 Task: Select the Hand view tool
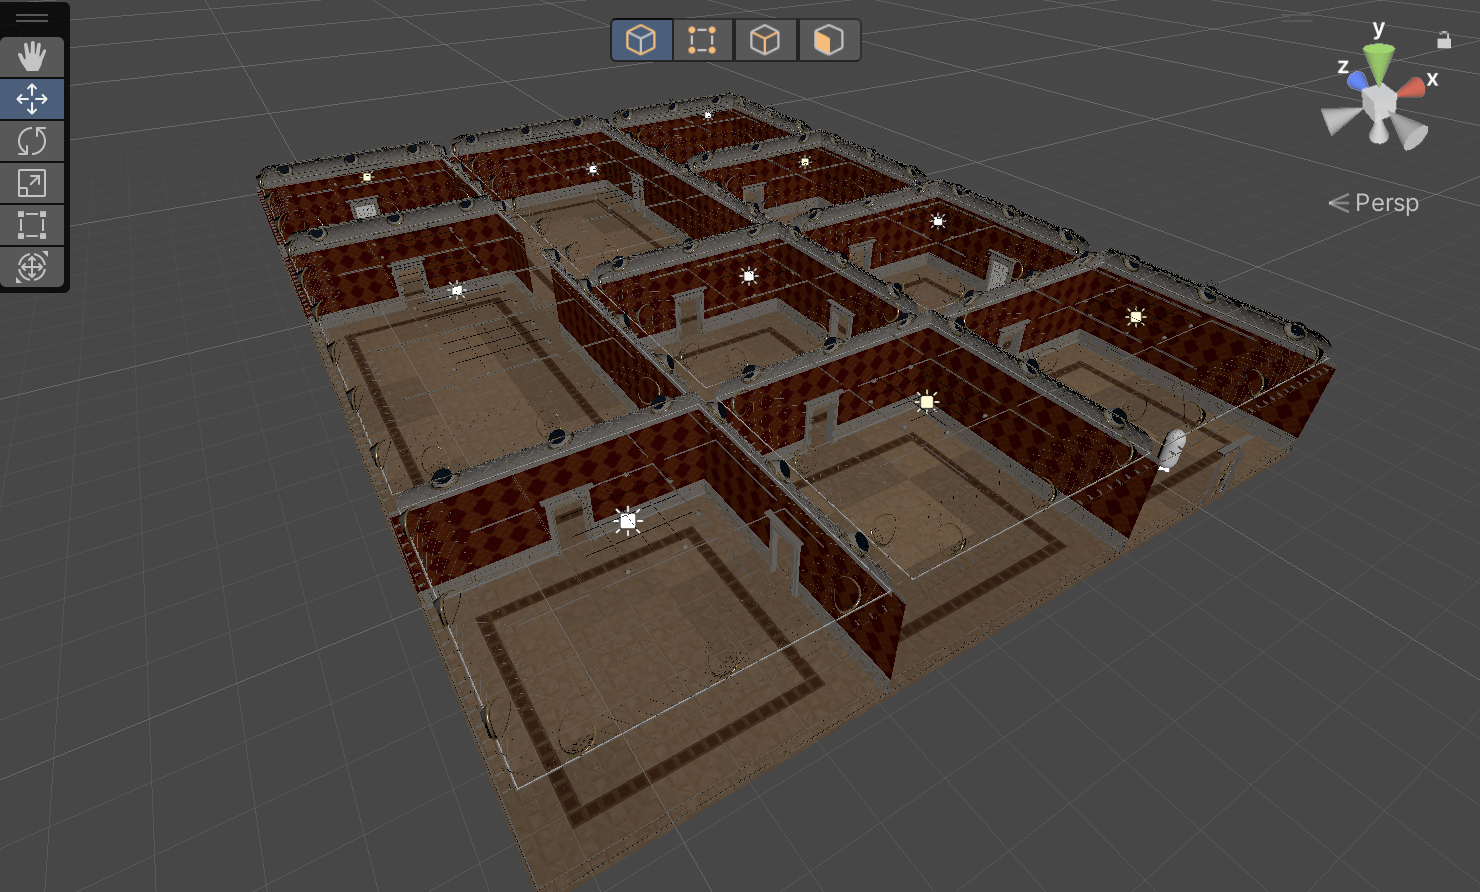32,57
